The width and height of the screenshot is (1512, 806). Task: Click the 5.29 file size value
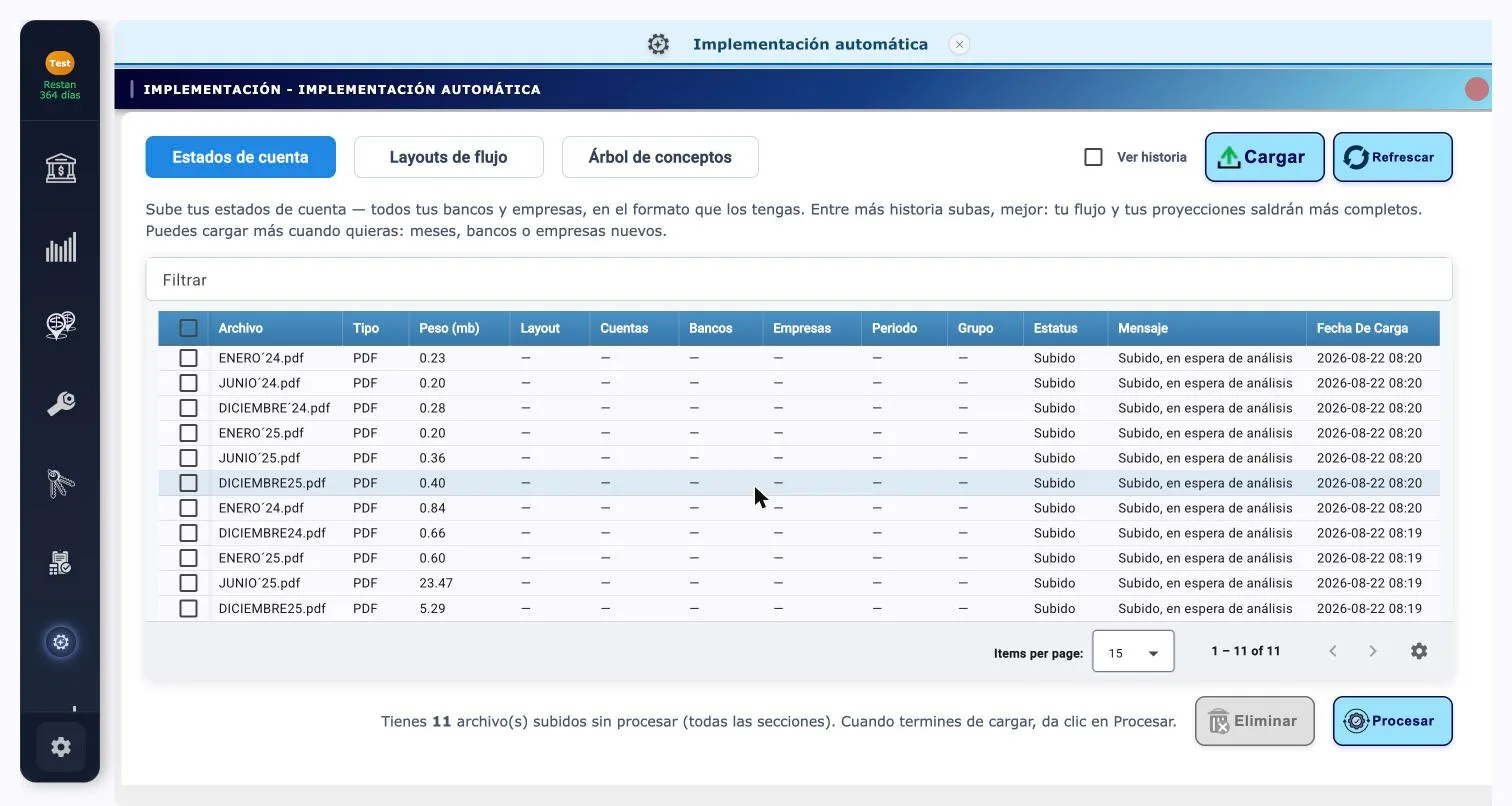[x=432, y=608]
